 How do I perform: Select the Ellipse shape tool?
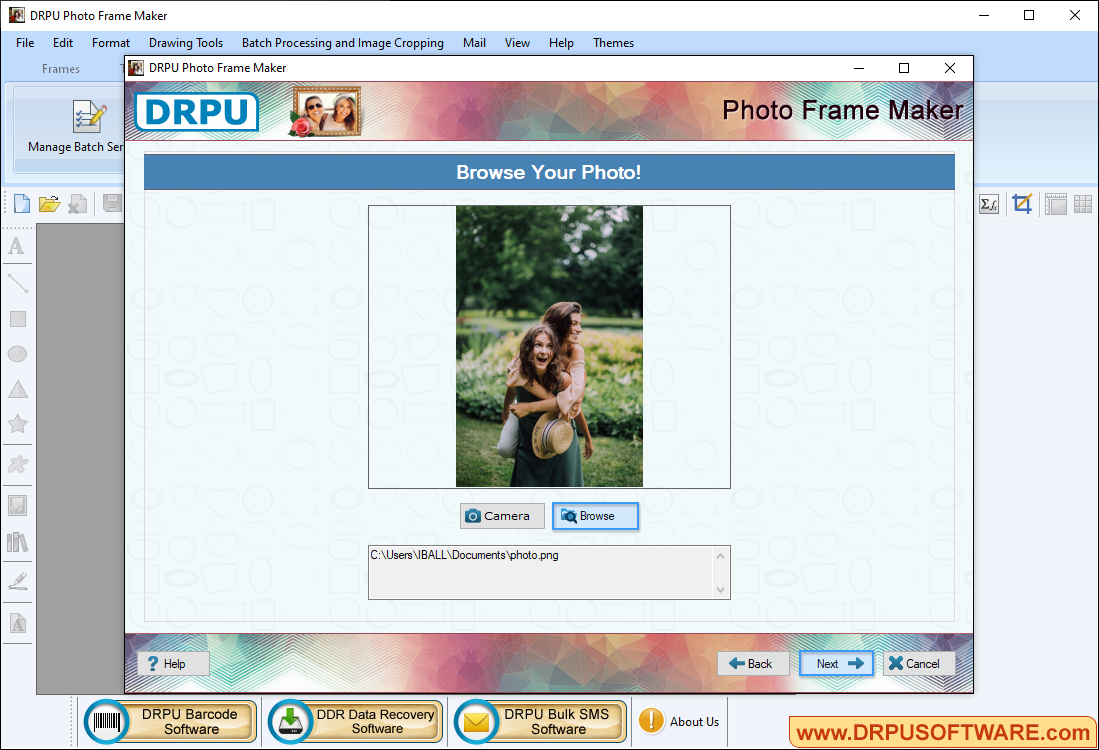[x=16, y=353]
